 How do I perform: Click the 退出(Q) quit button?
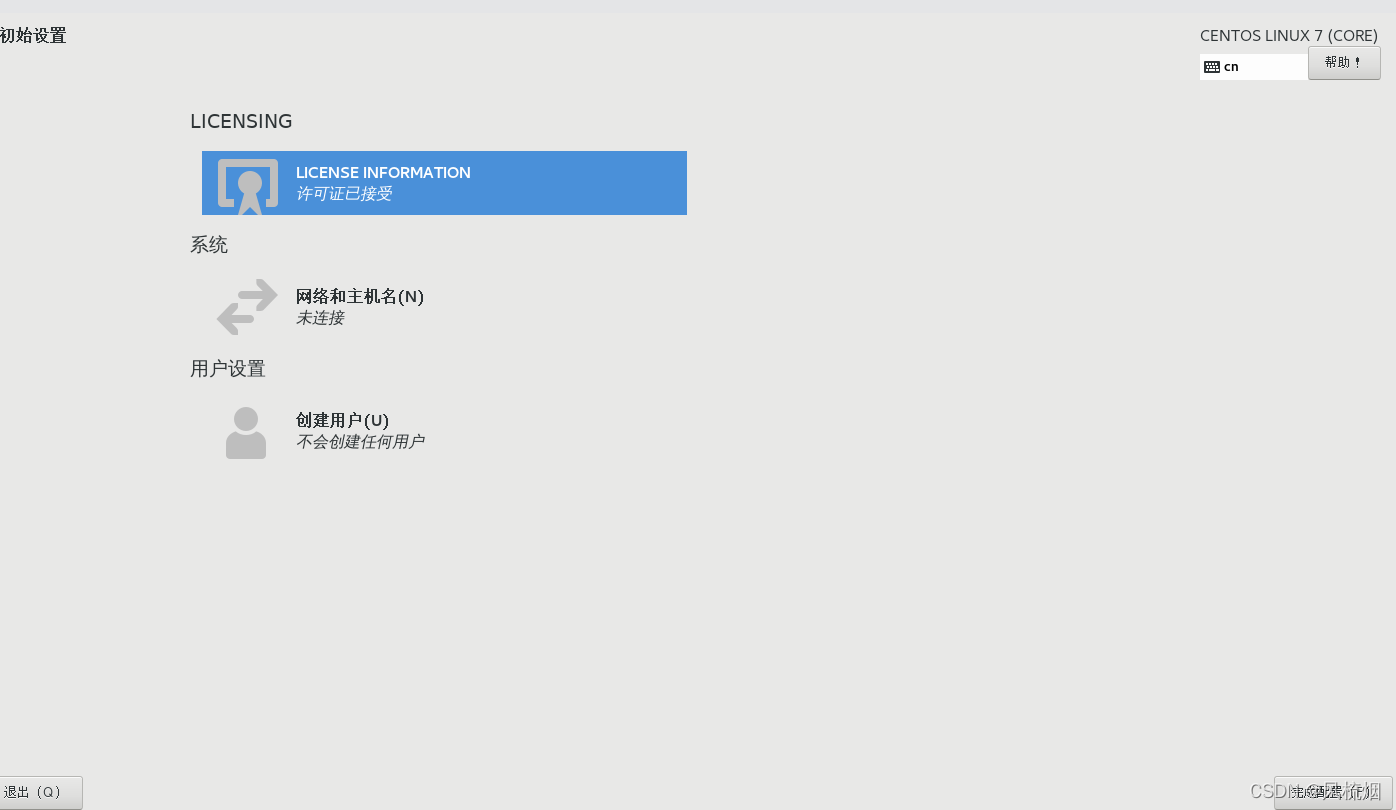[41, 793]
